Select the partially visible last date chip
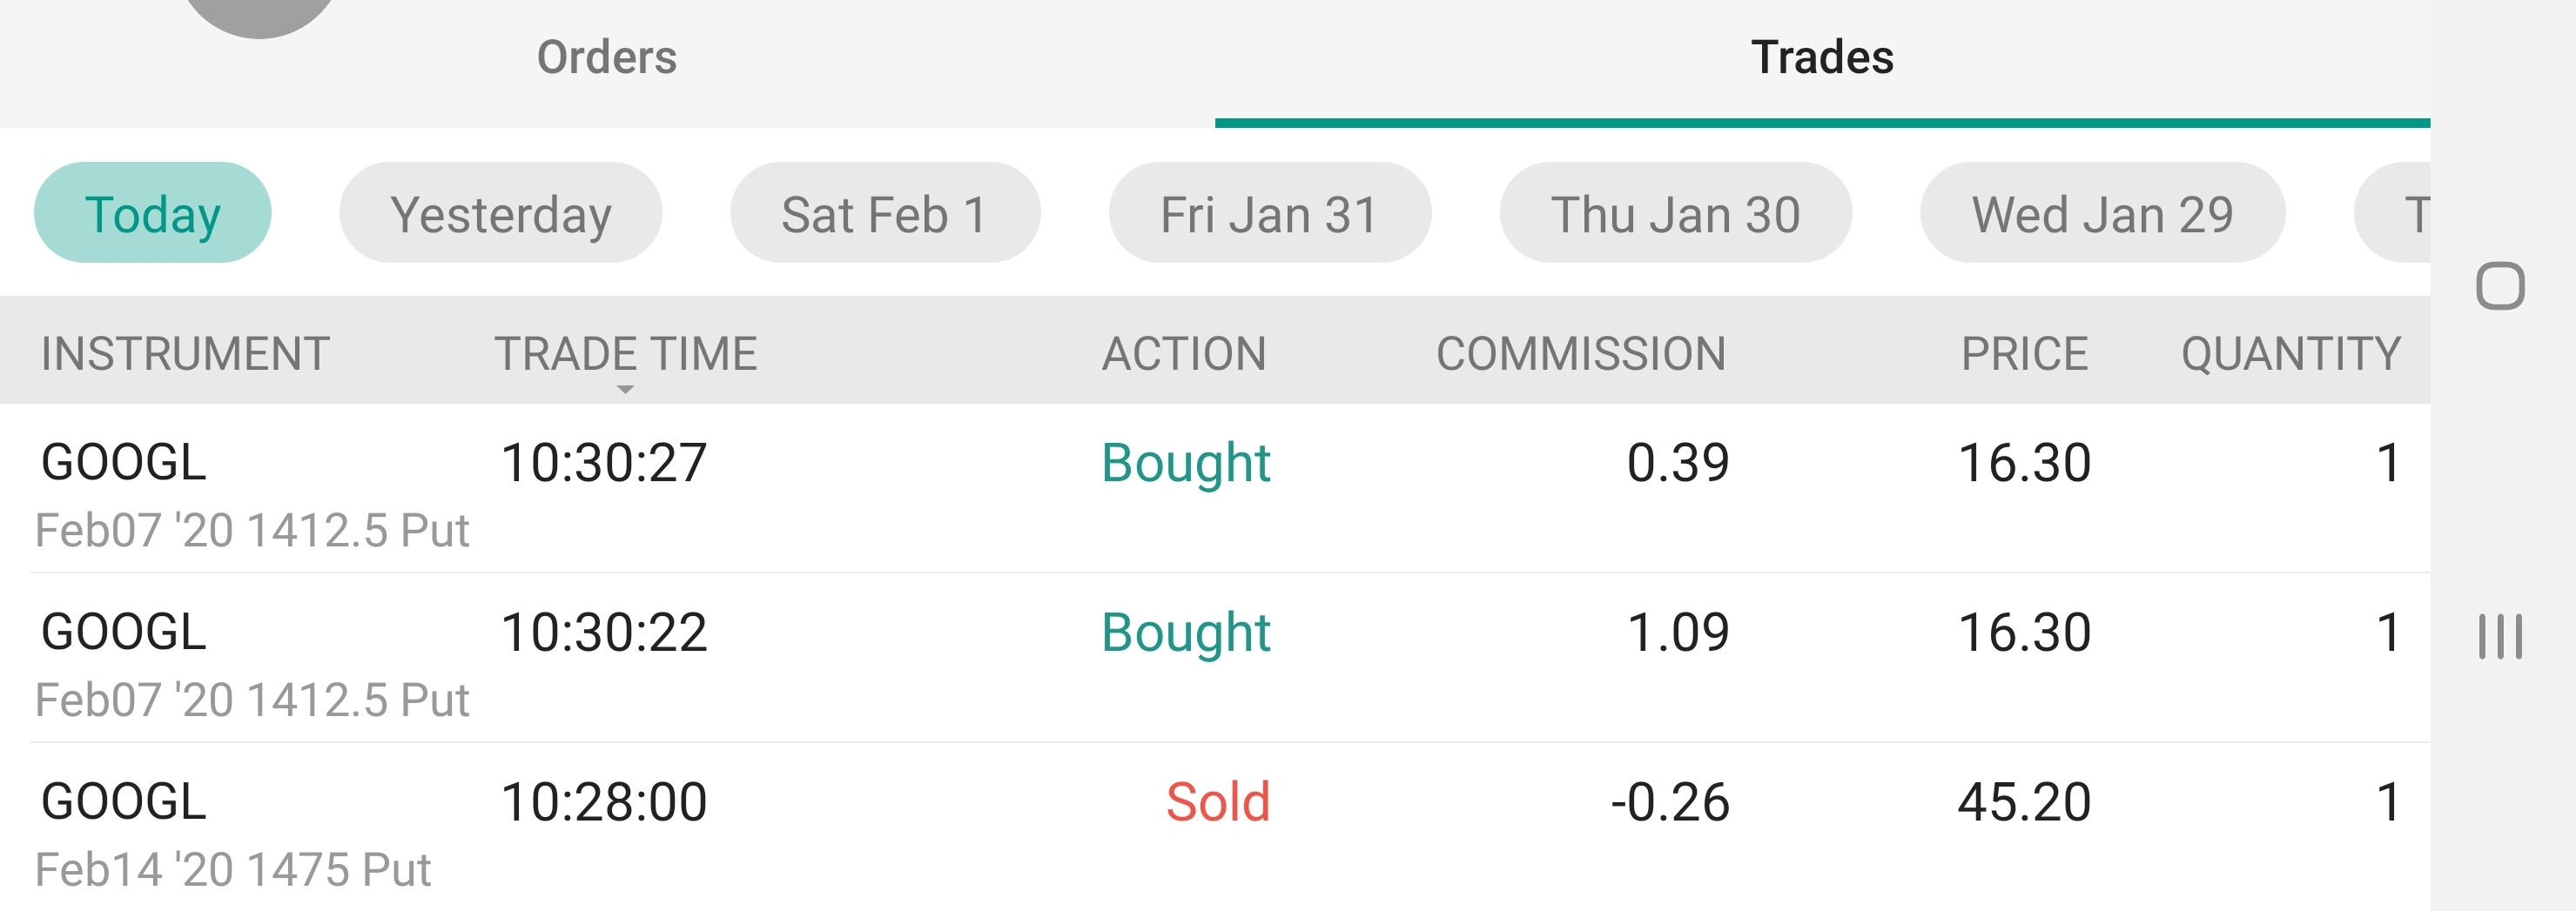 [2393, 213]
